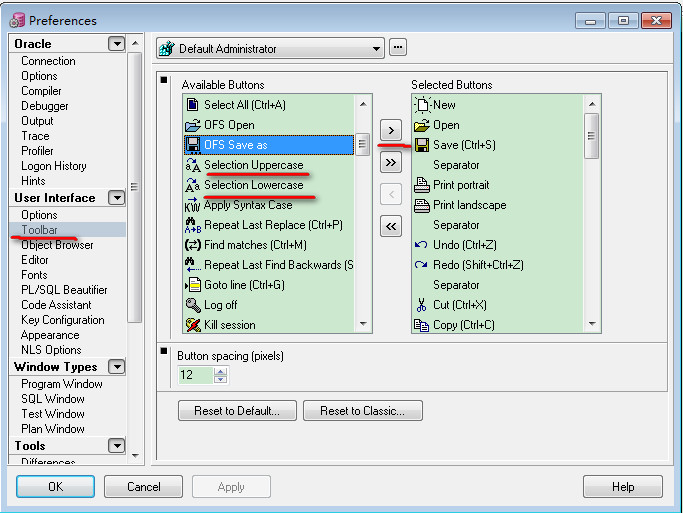Image resolution: width=683 pixels, height=513 pixels.
Task: Click the Cancel button
Action: (143, 486)
